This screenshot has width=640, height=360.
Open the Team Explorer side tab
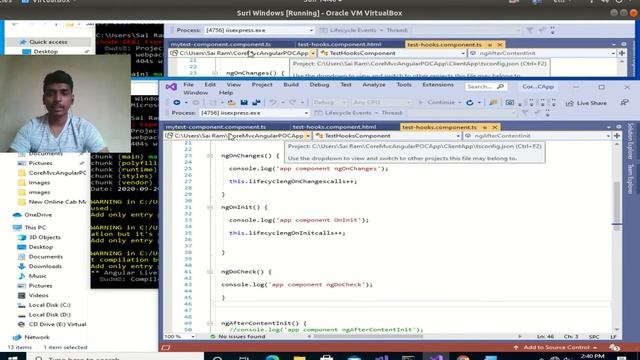630,179
